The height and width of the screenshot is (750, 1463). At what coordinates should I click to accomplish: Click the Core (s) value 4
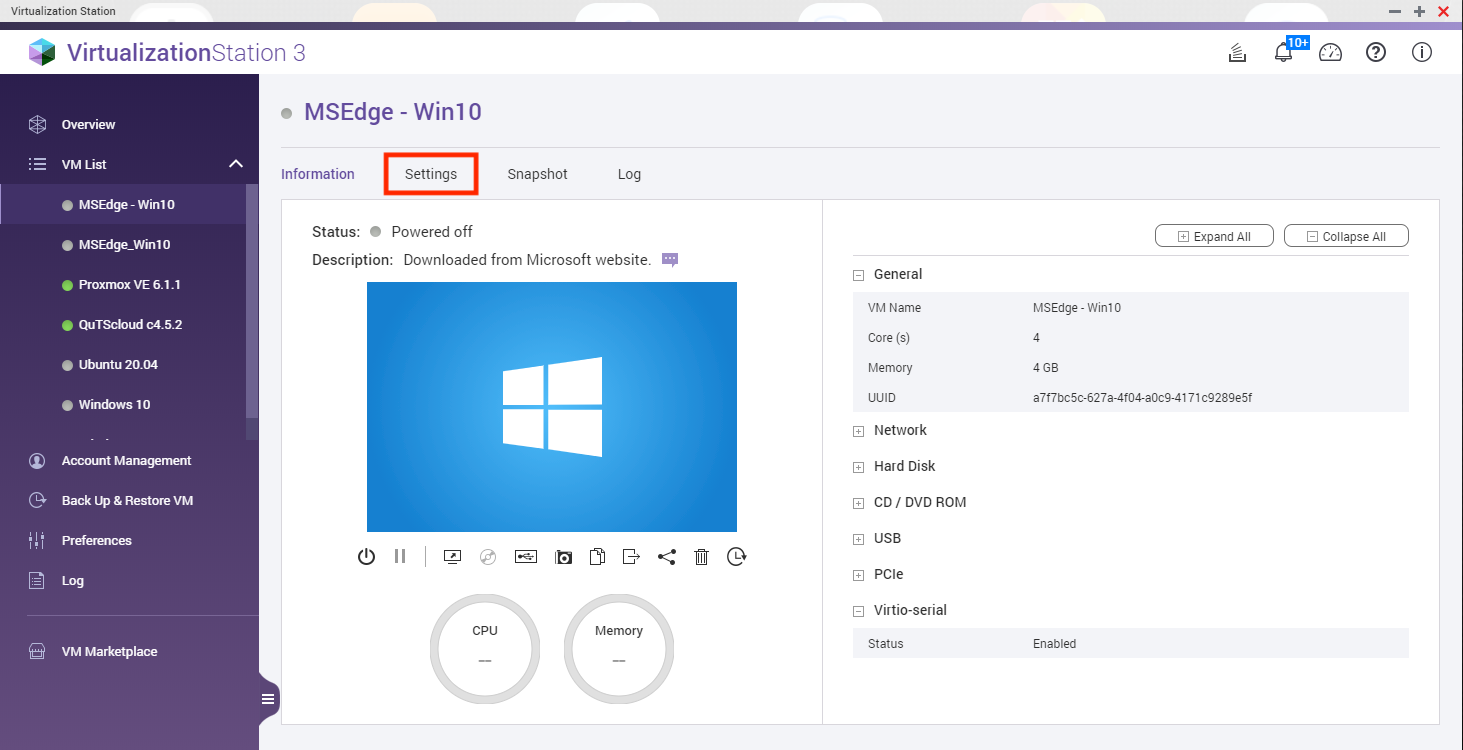coord(1036,338)
